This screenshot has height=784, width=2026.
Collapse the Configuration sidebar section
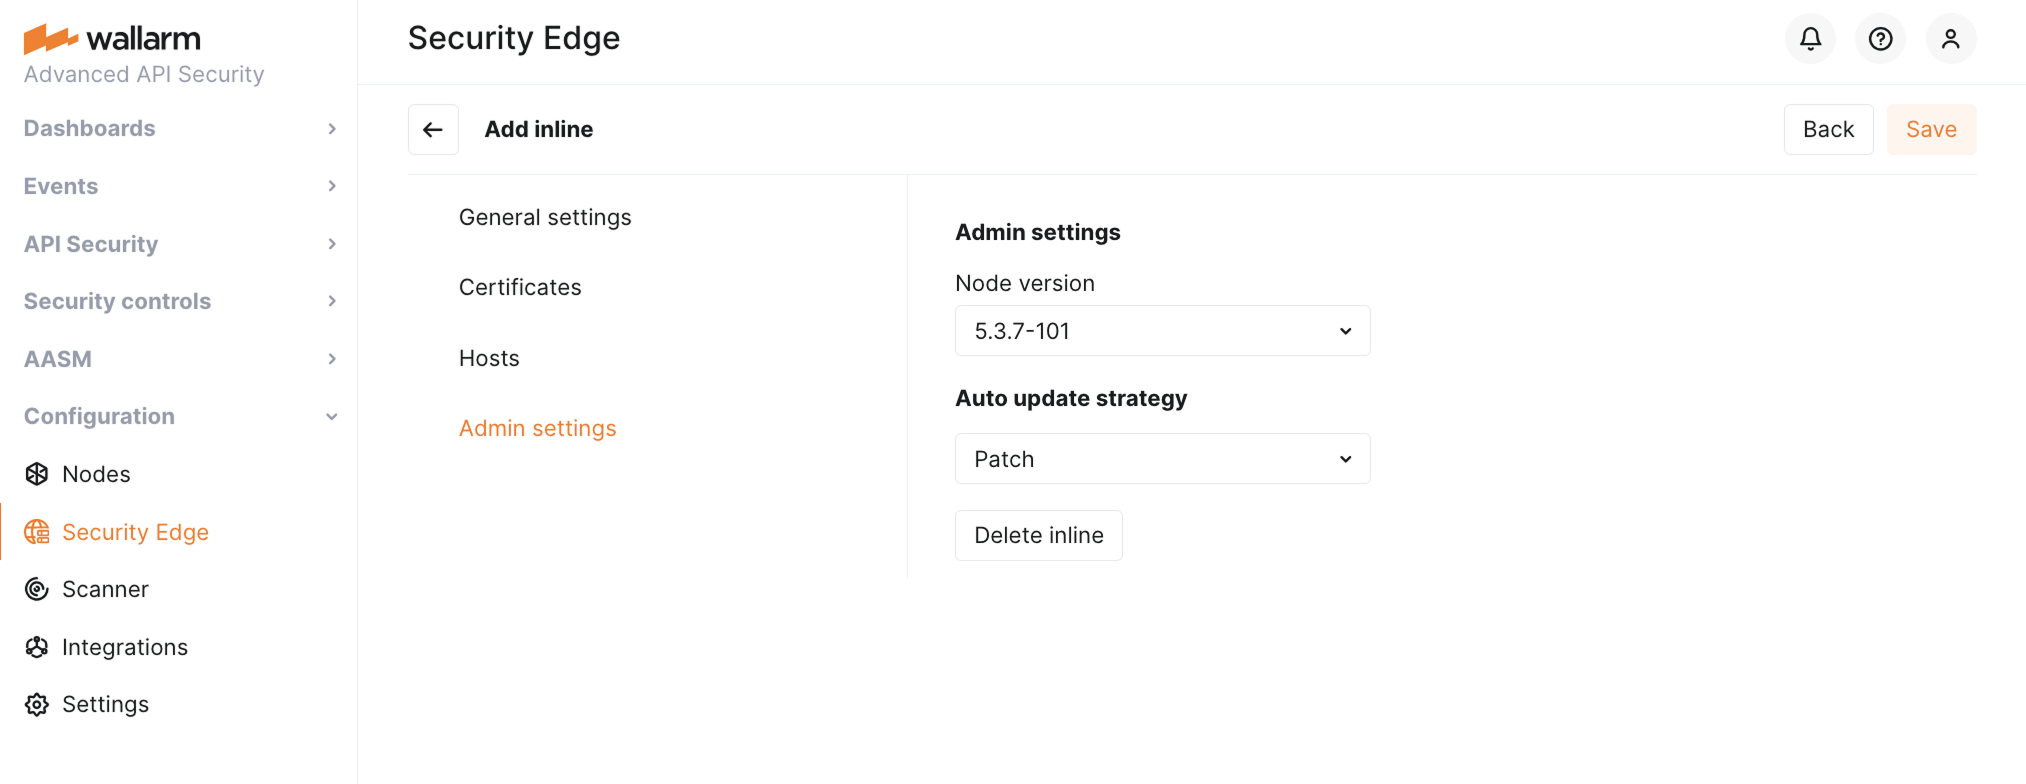[x=180, y=416]
